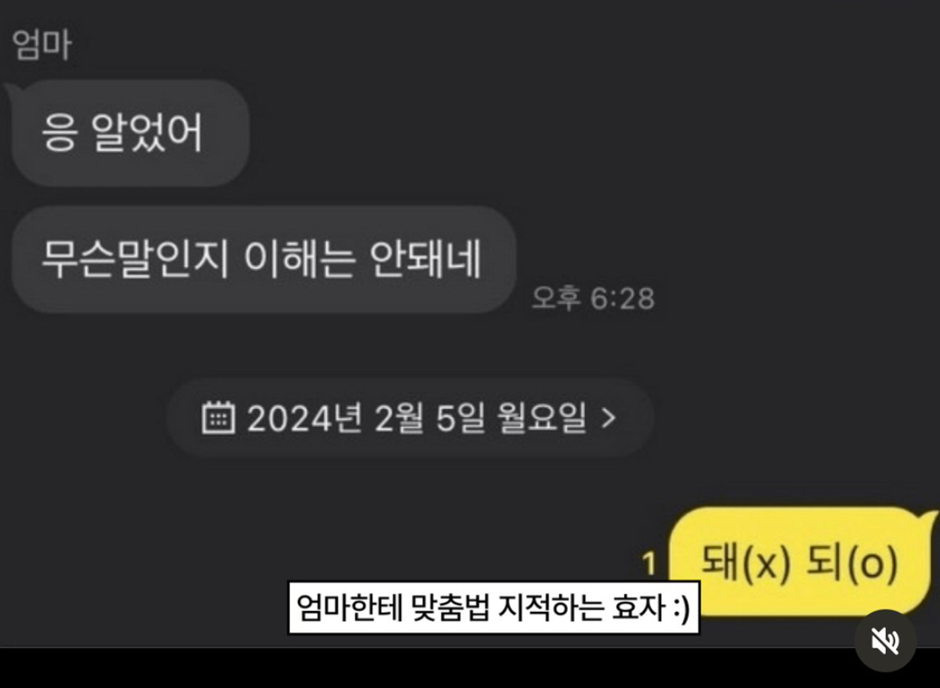Click the '오후 6:28' timestamp
Viewport: 940px width, 688px height.
tap(593, 298)
